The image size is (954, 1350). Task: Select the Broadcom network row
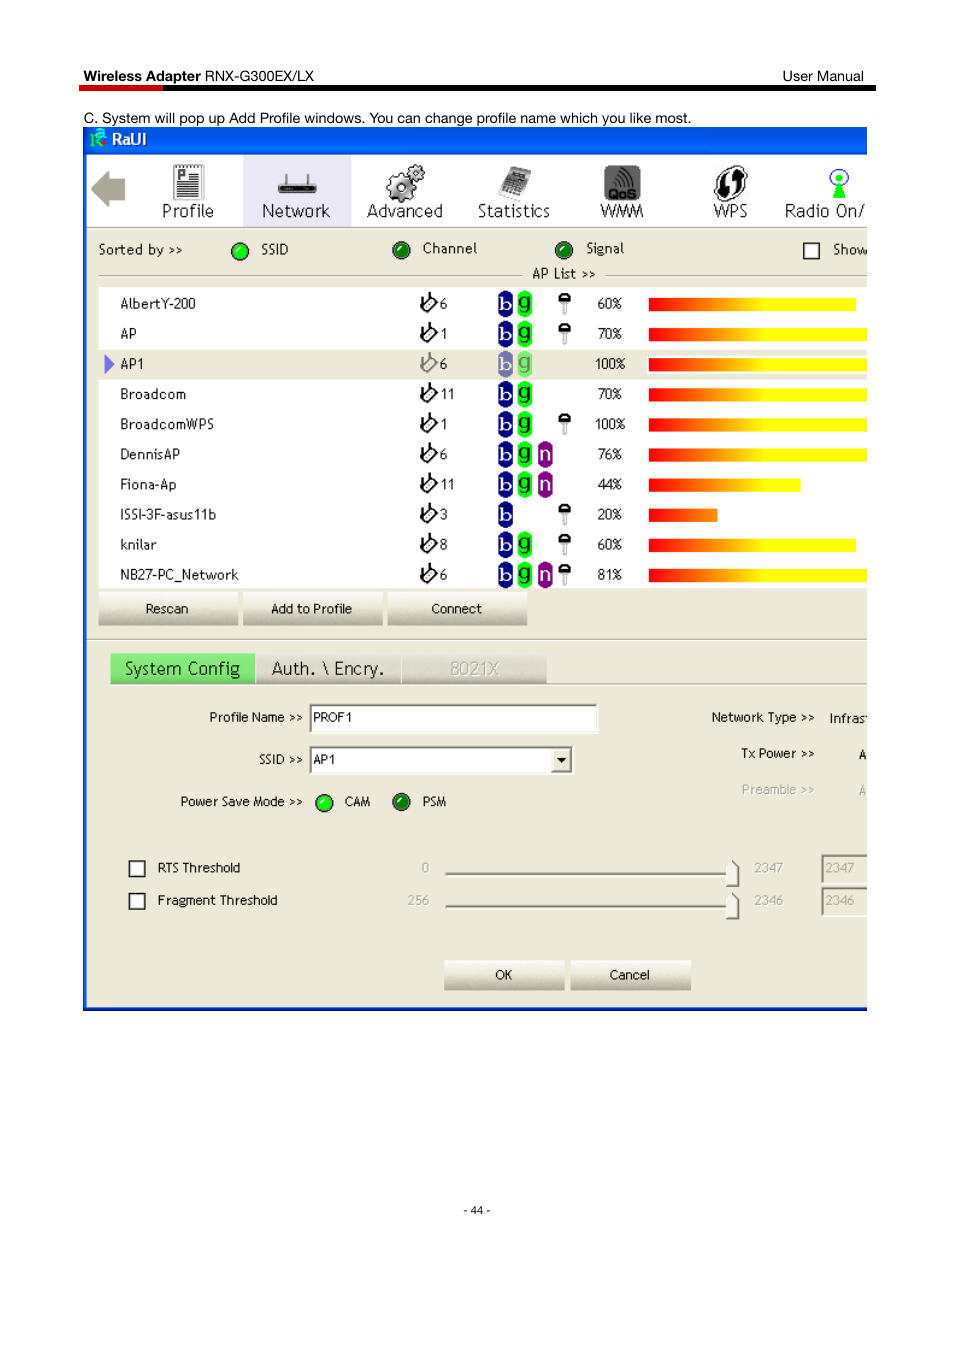click(x=483, y=394)
